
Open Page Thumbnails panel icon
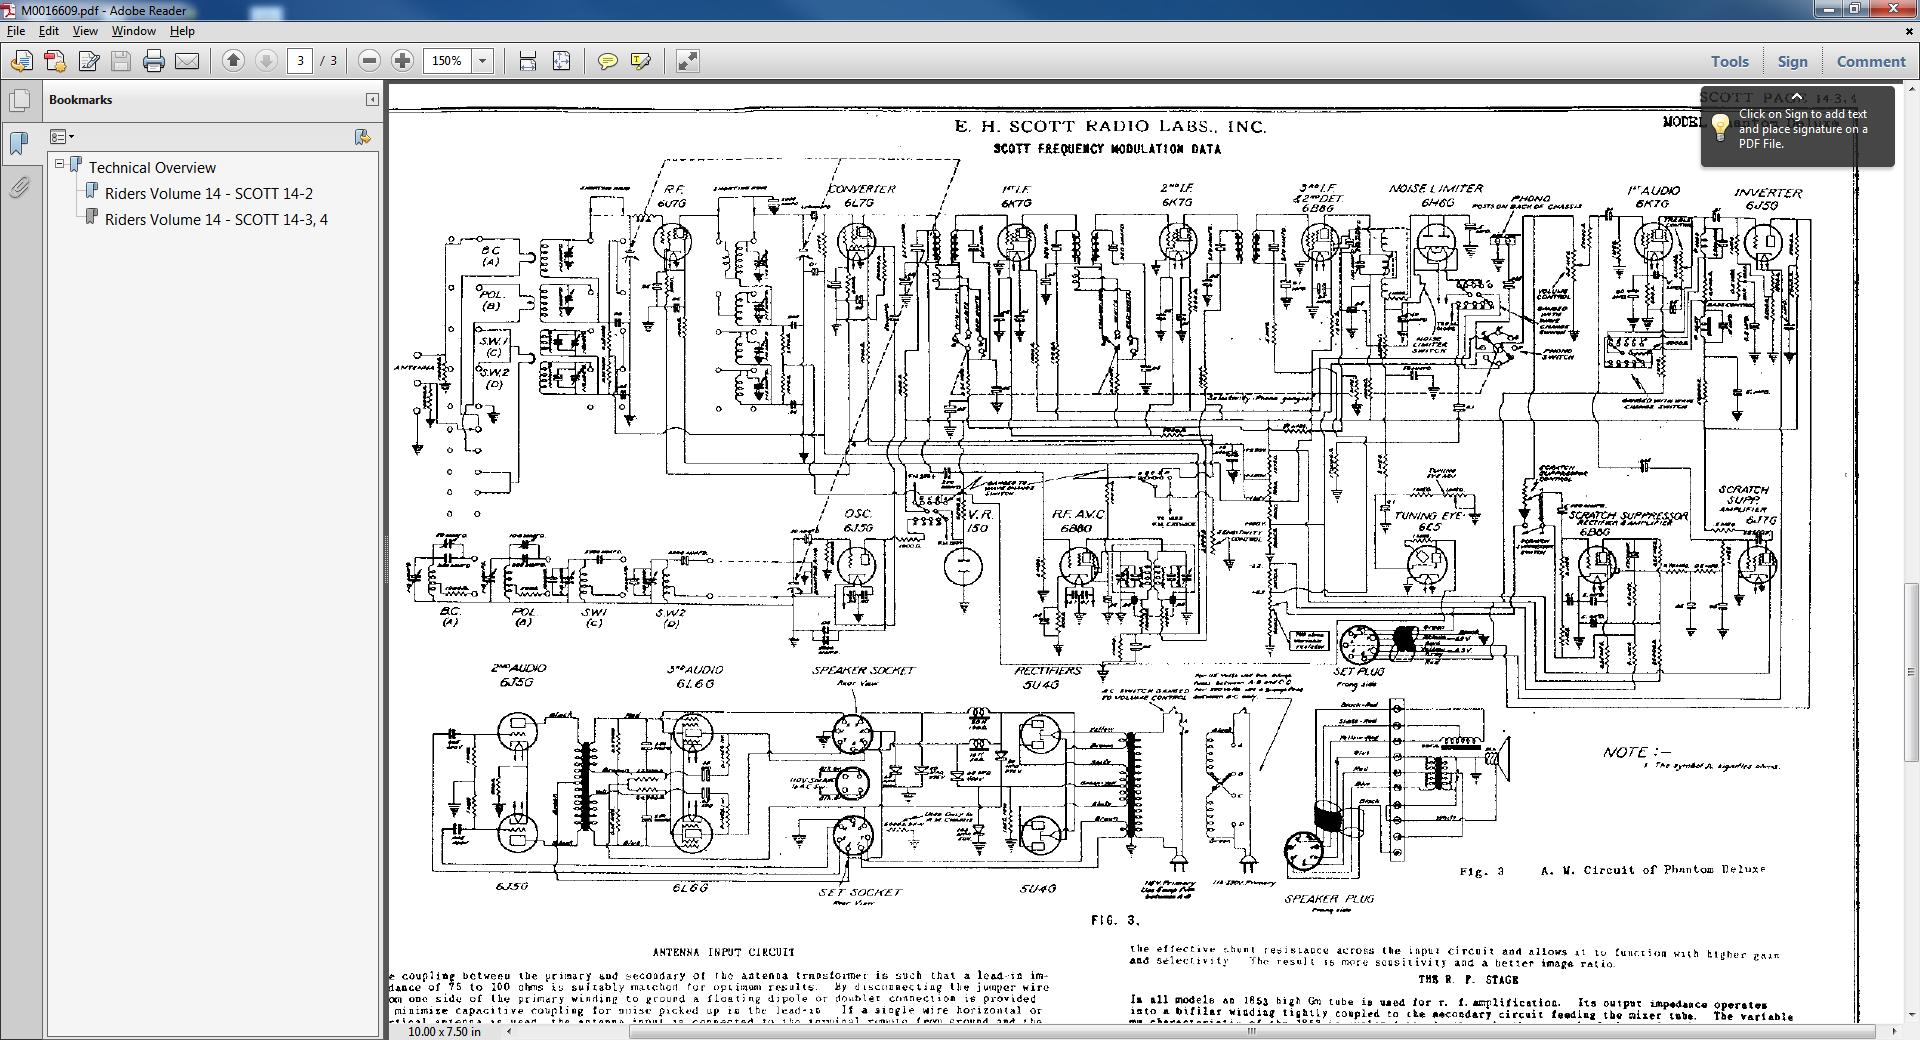pyautogui.click(x=19, y=100)
